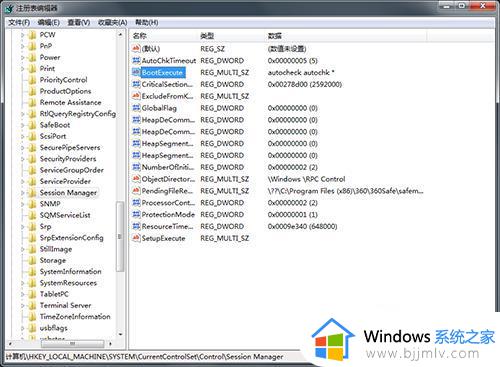This screenshot has width=500, height=367.
Task: Select the ProtectionMode value name
Action: (x=168, y=214)
